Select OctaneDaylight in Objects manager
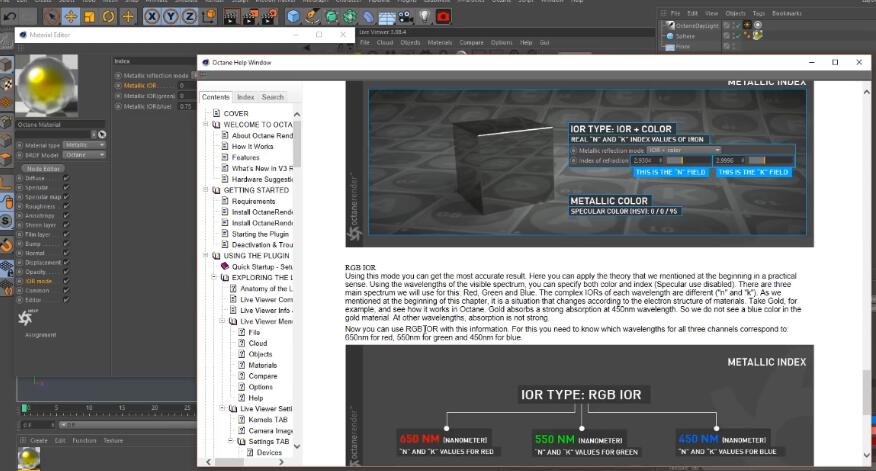The height and width of the screenshot is (471, 876). click(x=696, y=25)
